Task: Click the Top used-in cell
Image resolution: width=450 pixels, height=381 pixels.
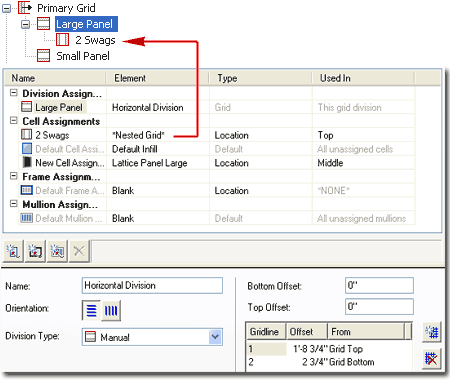Action: click(325, 135)
